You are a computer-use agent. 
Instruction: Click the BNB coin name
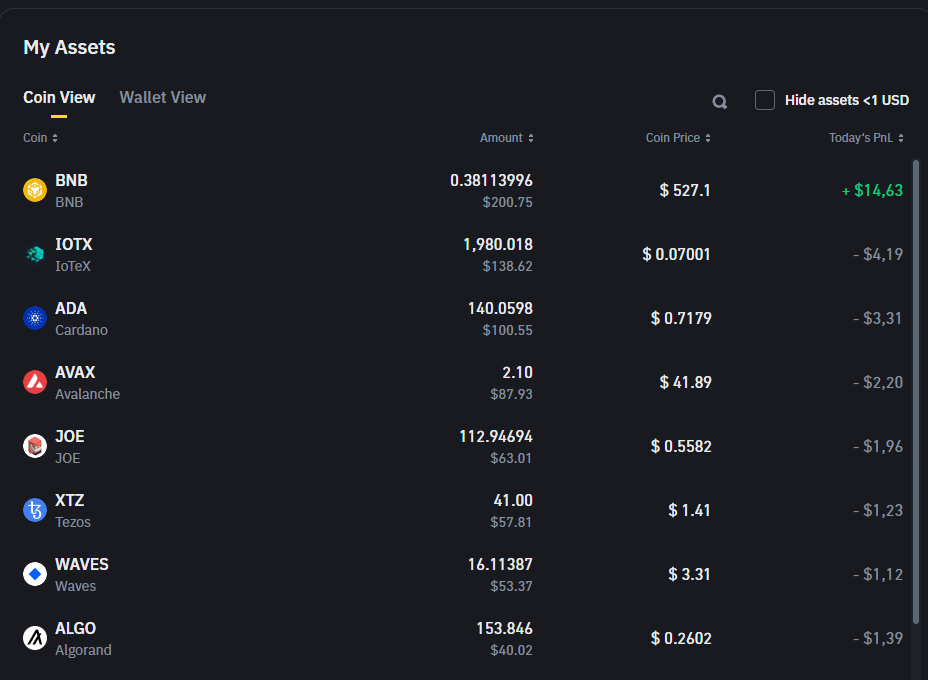(71, 181)
